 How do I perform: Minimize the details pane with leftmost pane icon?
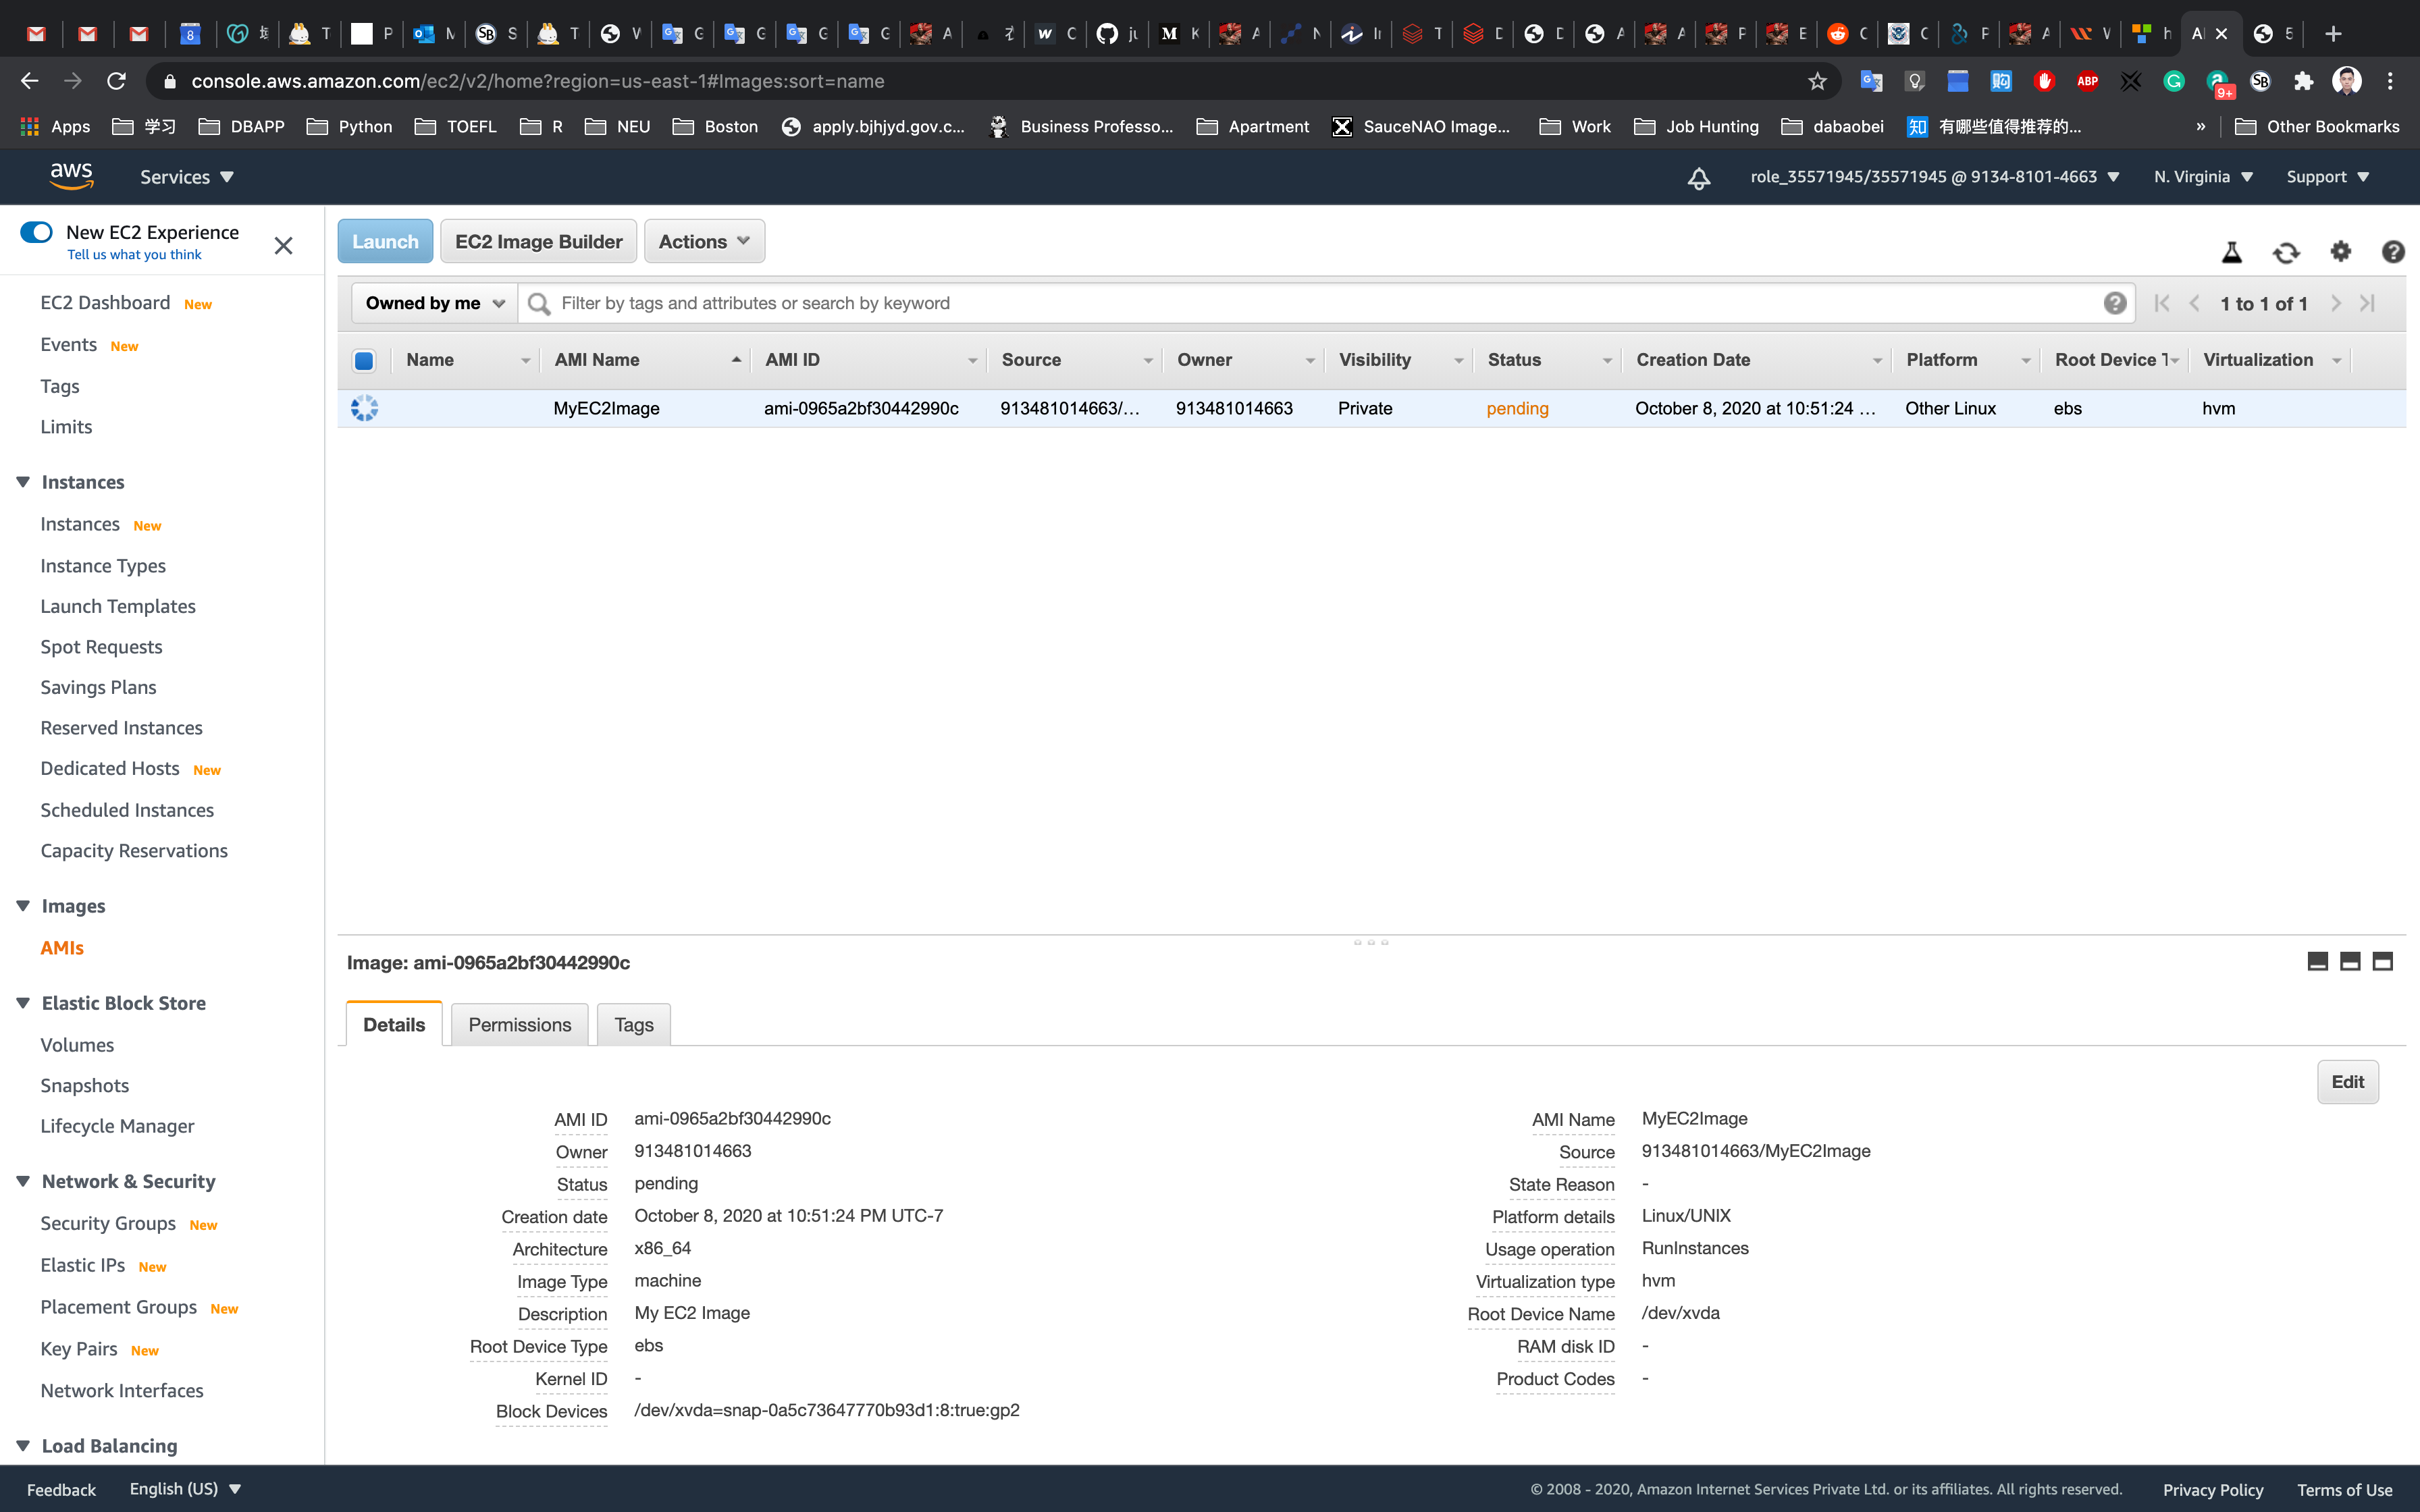tap(2317, 962)
